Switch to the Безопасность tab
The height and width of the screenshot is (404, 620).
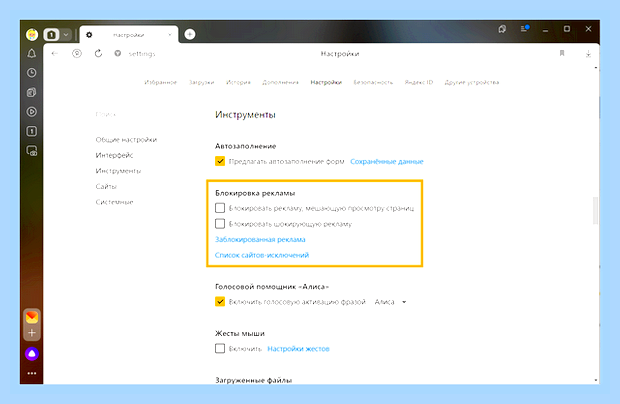[373, 82]
